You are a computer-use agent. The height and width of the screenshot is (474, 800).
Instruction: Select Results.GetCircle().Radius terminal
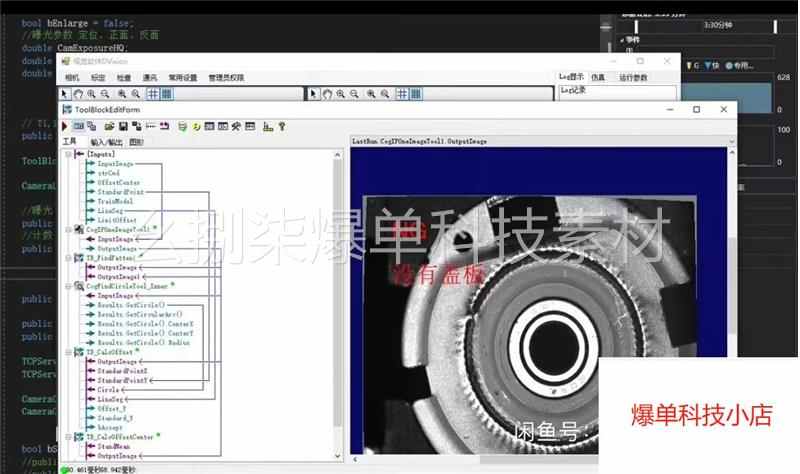coord(143,343)
